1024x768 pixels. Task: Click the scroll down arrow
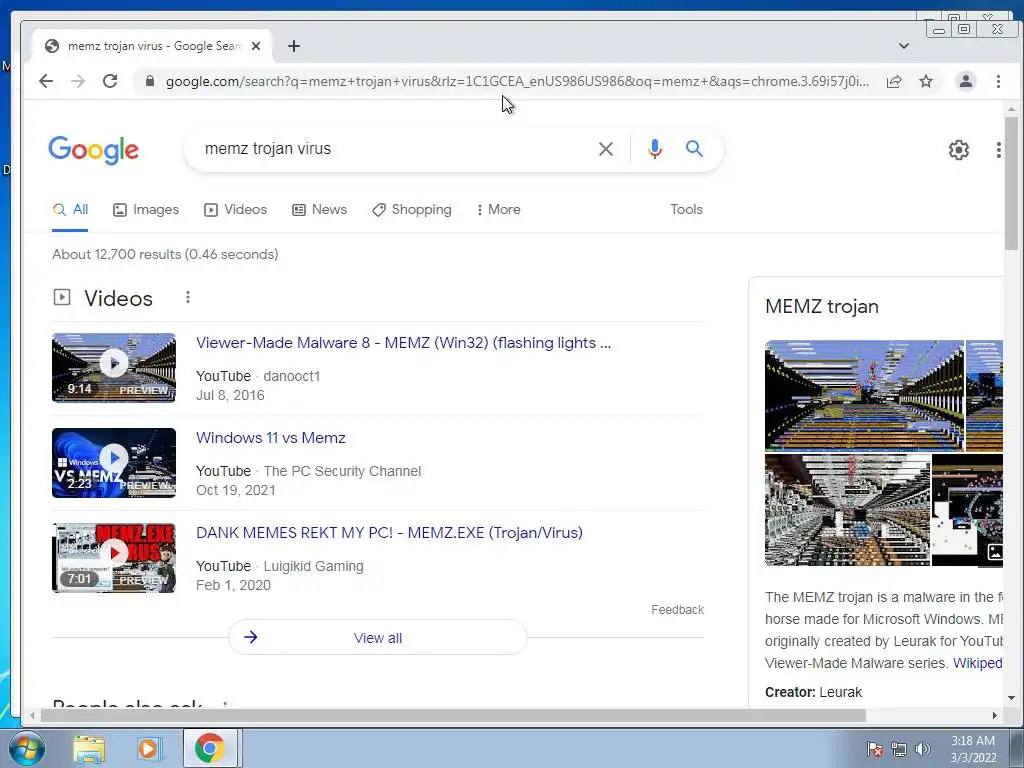1011,698
